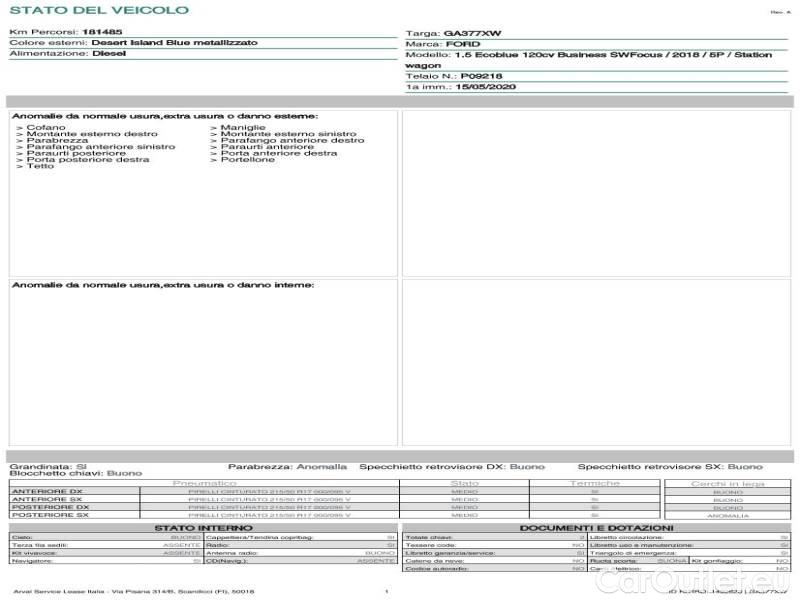This screenshot has width=800, height=600.
Task: Click 'Porta anteriore destra' entry
Action: pos(279,153)
